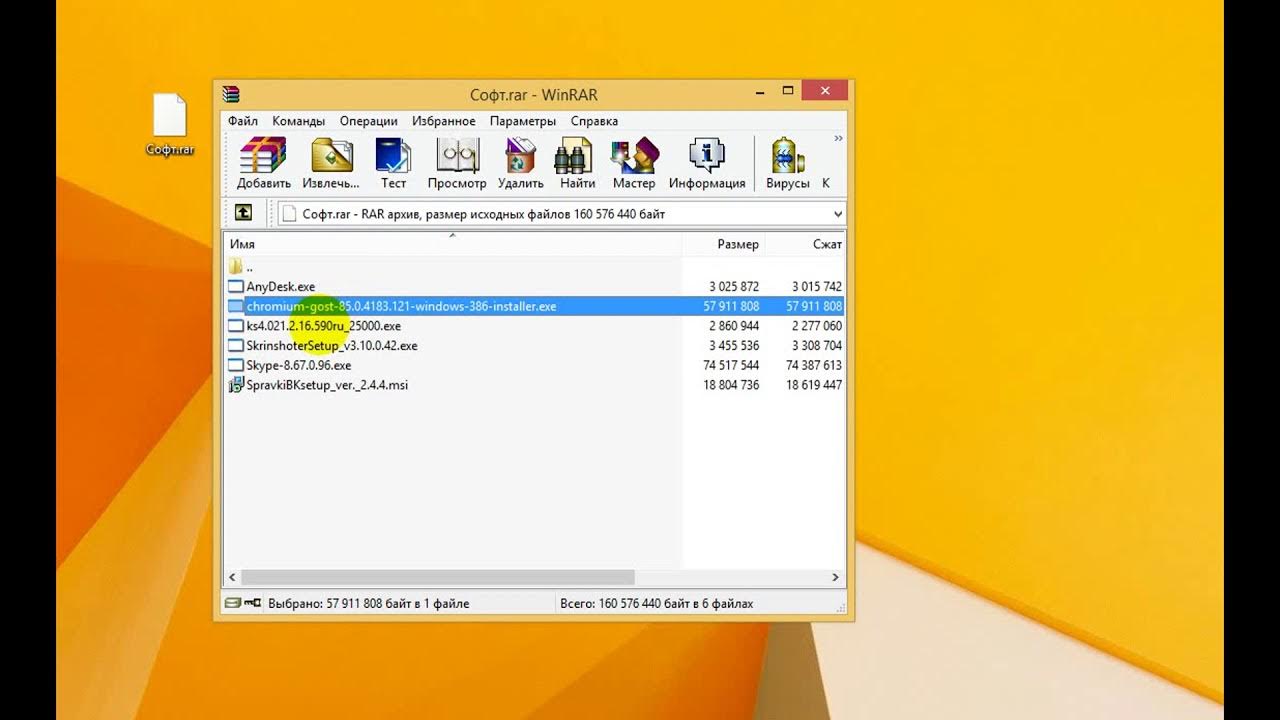1280x720 pixels.
Task: Open the Найти (Find) binoculars tool
Action: 577,164
